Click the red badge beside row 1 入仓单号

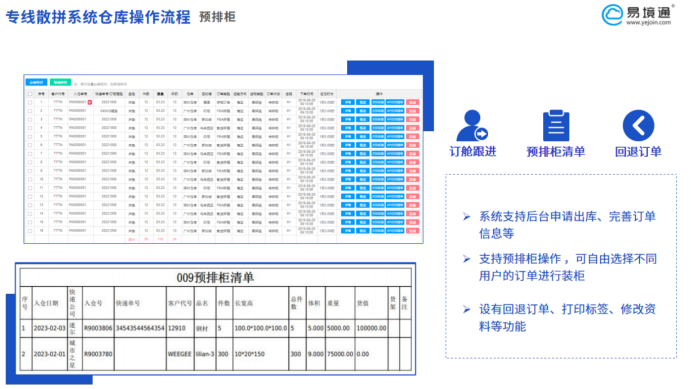click(89, 102)
